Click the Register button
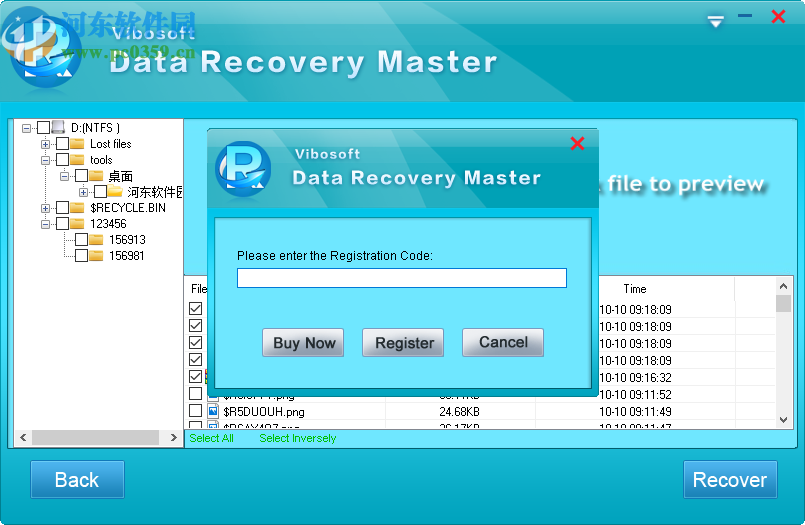Screen dimensions: 805x525 point(403,342)
